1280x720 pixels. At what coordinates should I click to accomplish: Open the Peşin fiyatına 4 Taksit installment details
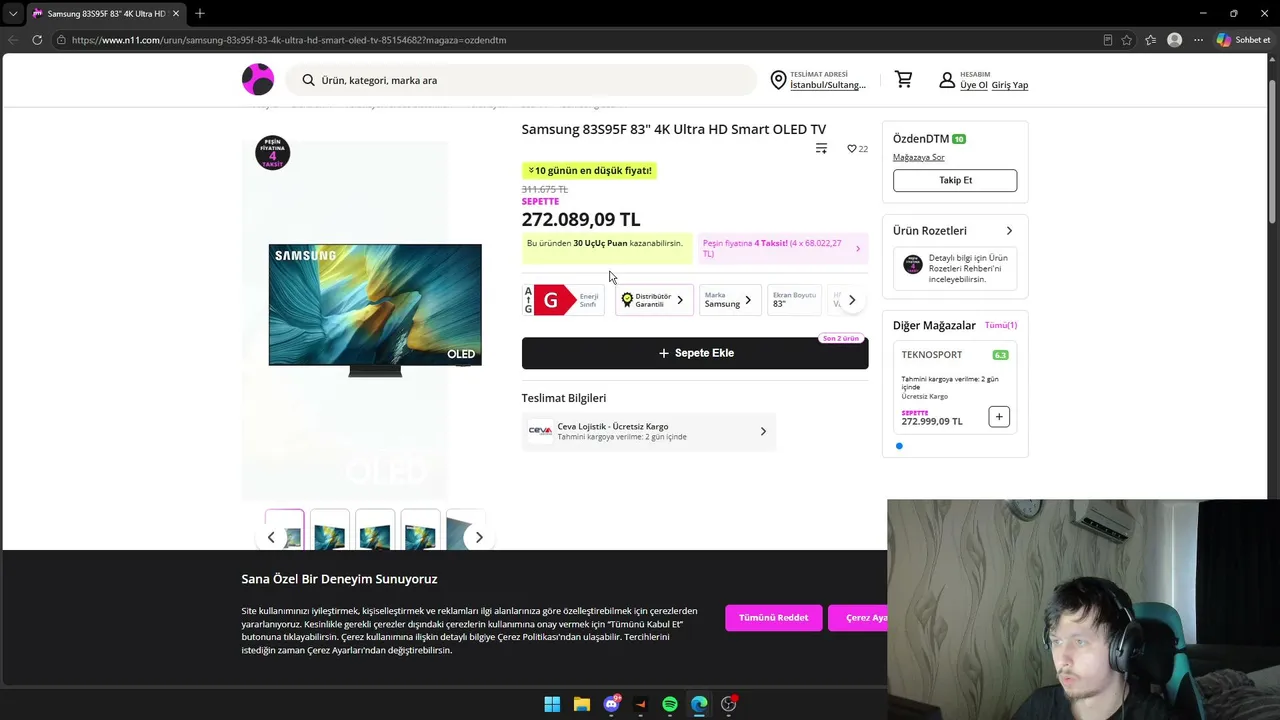[782, 248]
